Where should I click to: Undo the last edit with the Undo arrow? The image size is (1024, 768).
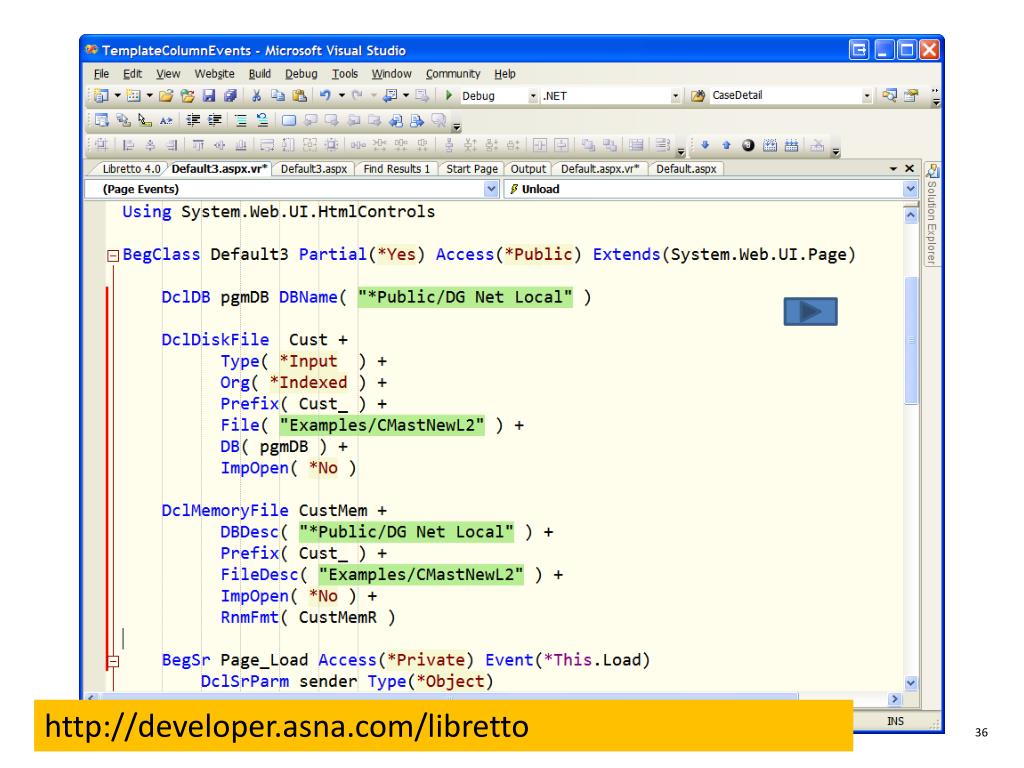coord(325,96)
